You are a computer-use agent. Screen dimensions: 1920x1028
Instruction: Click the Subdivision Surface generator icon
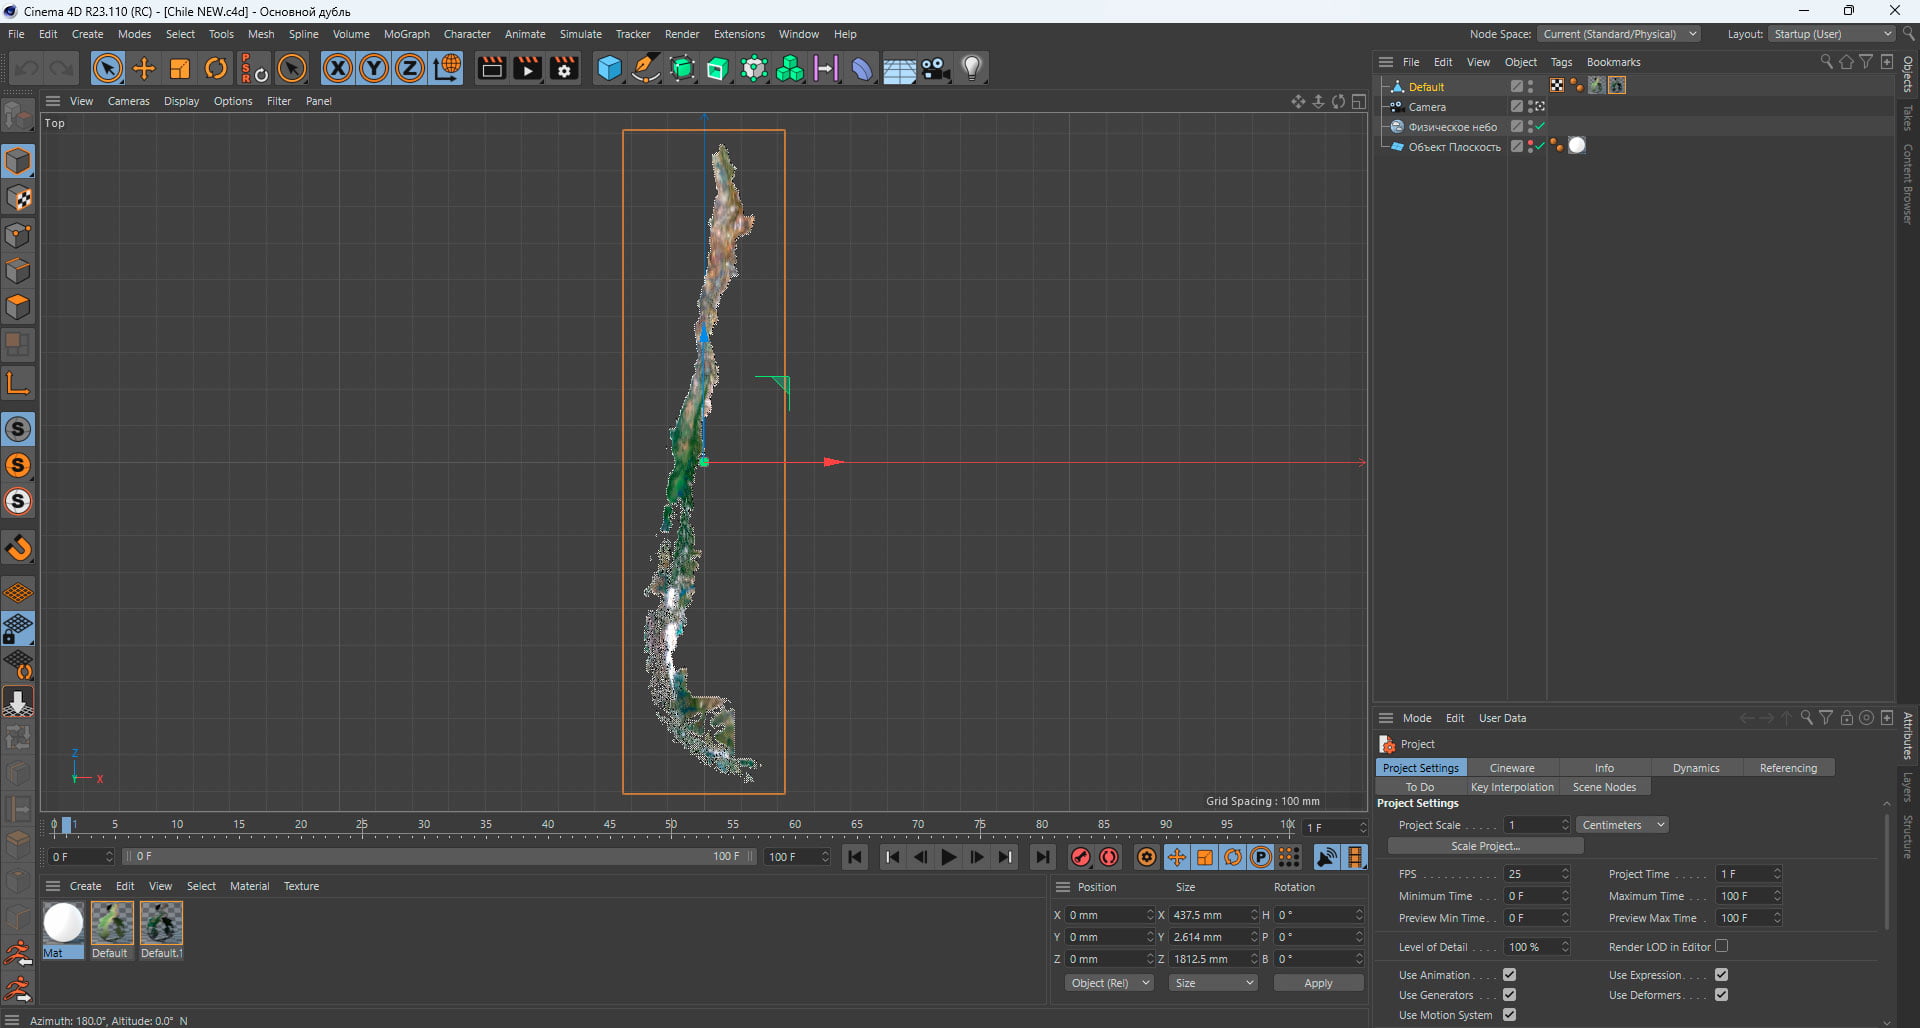click(x=682, y=69)
